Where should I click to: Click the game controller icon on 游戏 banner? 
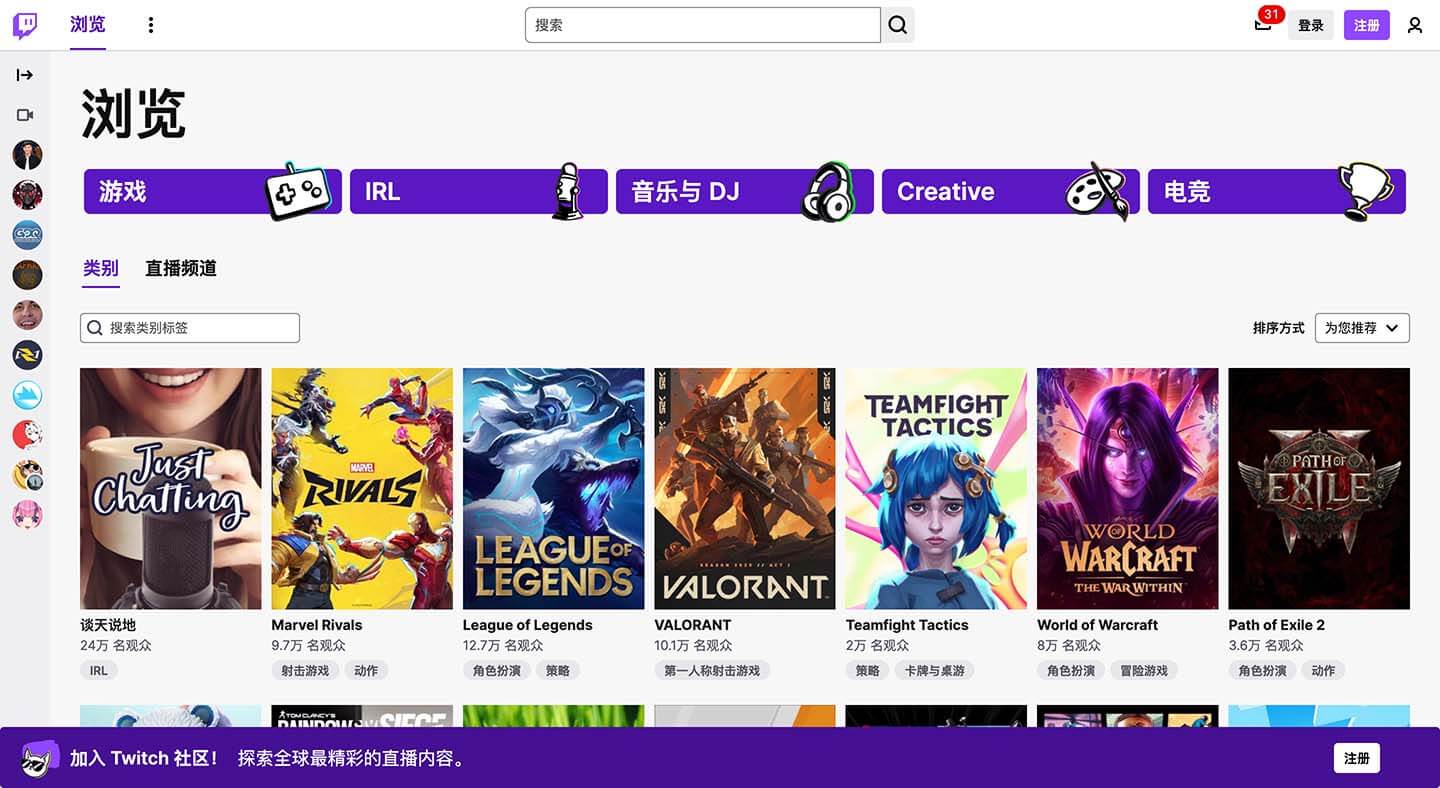[296, 190]
